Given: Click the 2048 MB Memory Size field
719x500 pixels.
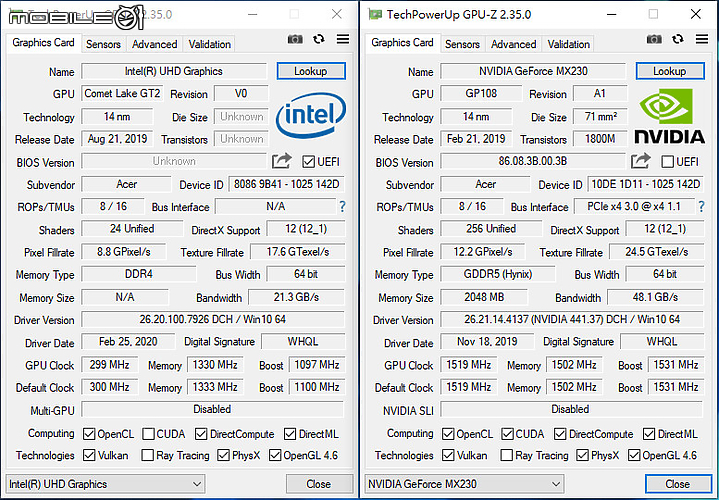Looking at the screenshot, I should point(484,297).
